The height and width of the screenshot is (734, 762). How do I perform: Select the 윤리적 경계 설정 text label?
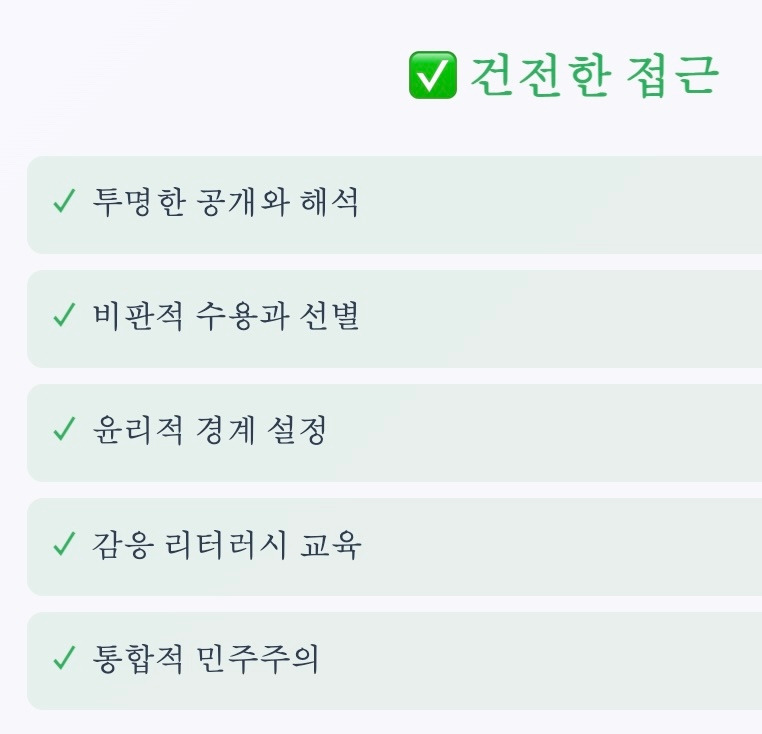[209, 430]
